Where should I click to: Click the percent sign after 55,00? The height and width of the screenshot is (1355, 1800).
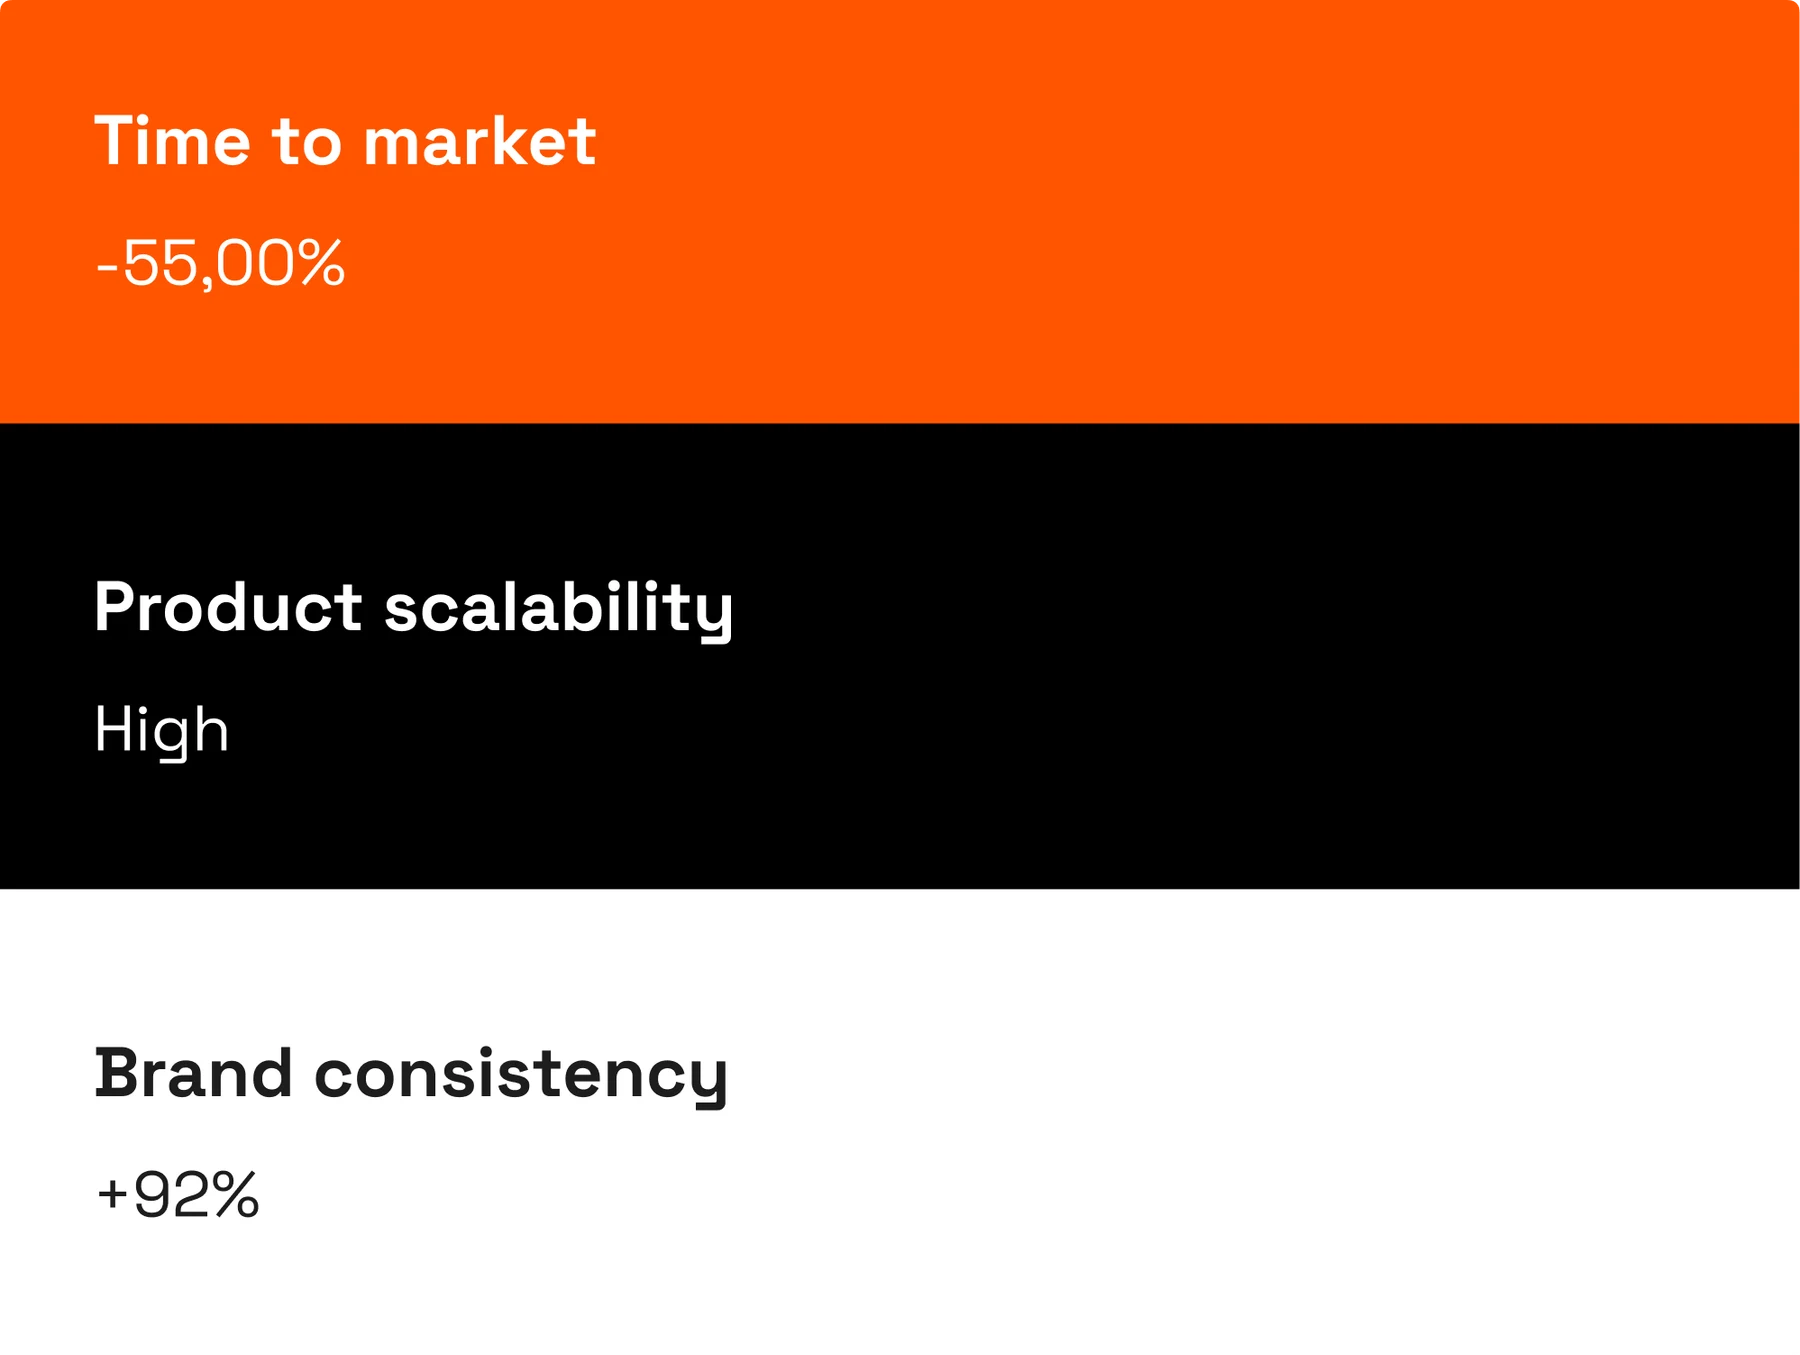pos(321,263)
